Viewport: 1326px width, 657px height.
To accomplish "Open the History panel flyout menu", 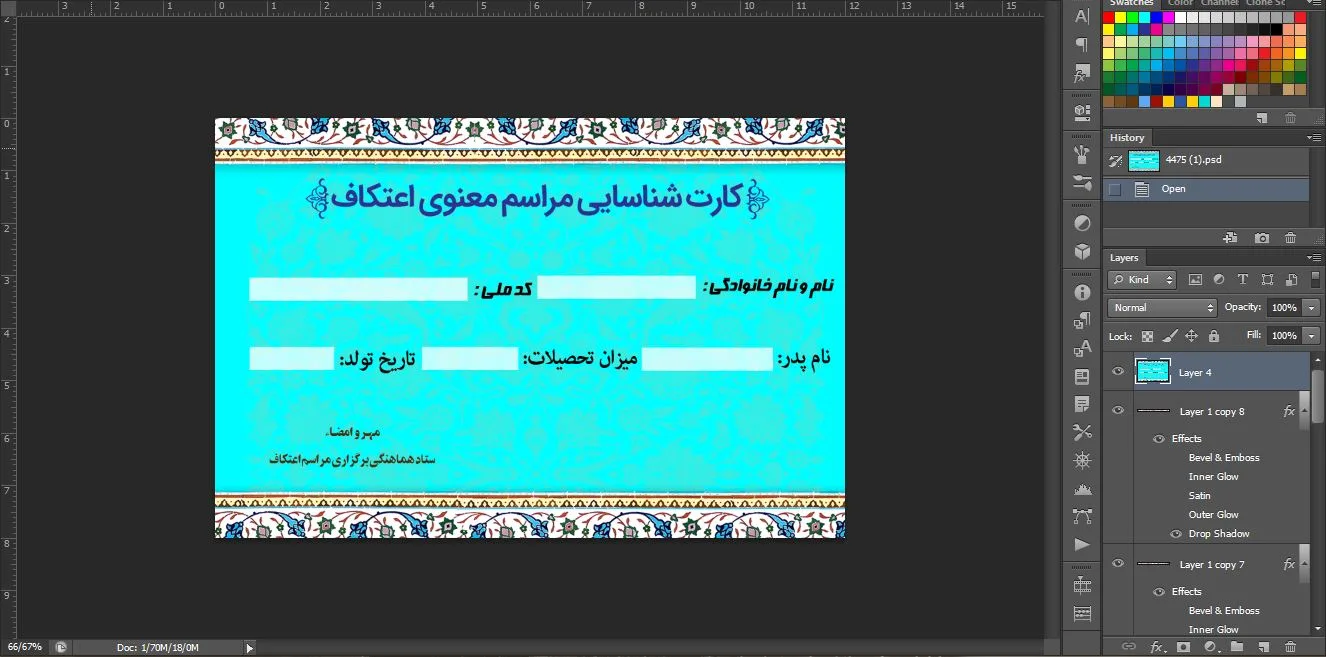I will click(x=1314, y=138).
